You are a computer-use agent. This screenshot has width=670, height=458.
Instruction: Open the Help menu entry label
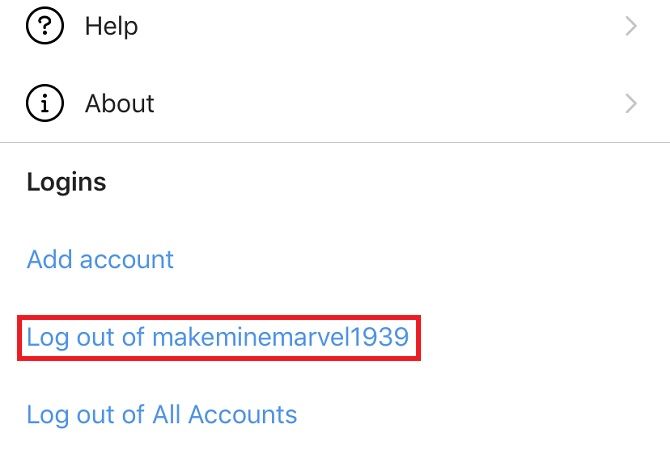[111, 26]
